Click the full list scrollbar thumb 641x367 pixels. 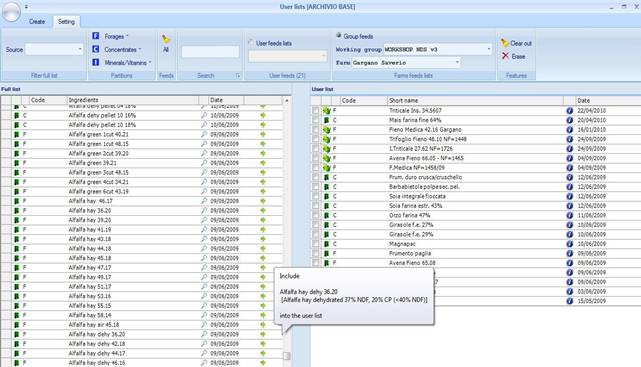pos(287,356)
